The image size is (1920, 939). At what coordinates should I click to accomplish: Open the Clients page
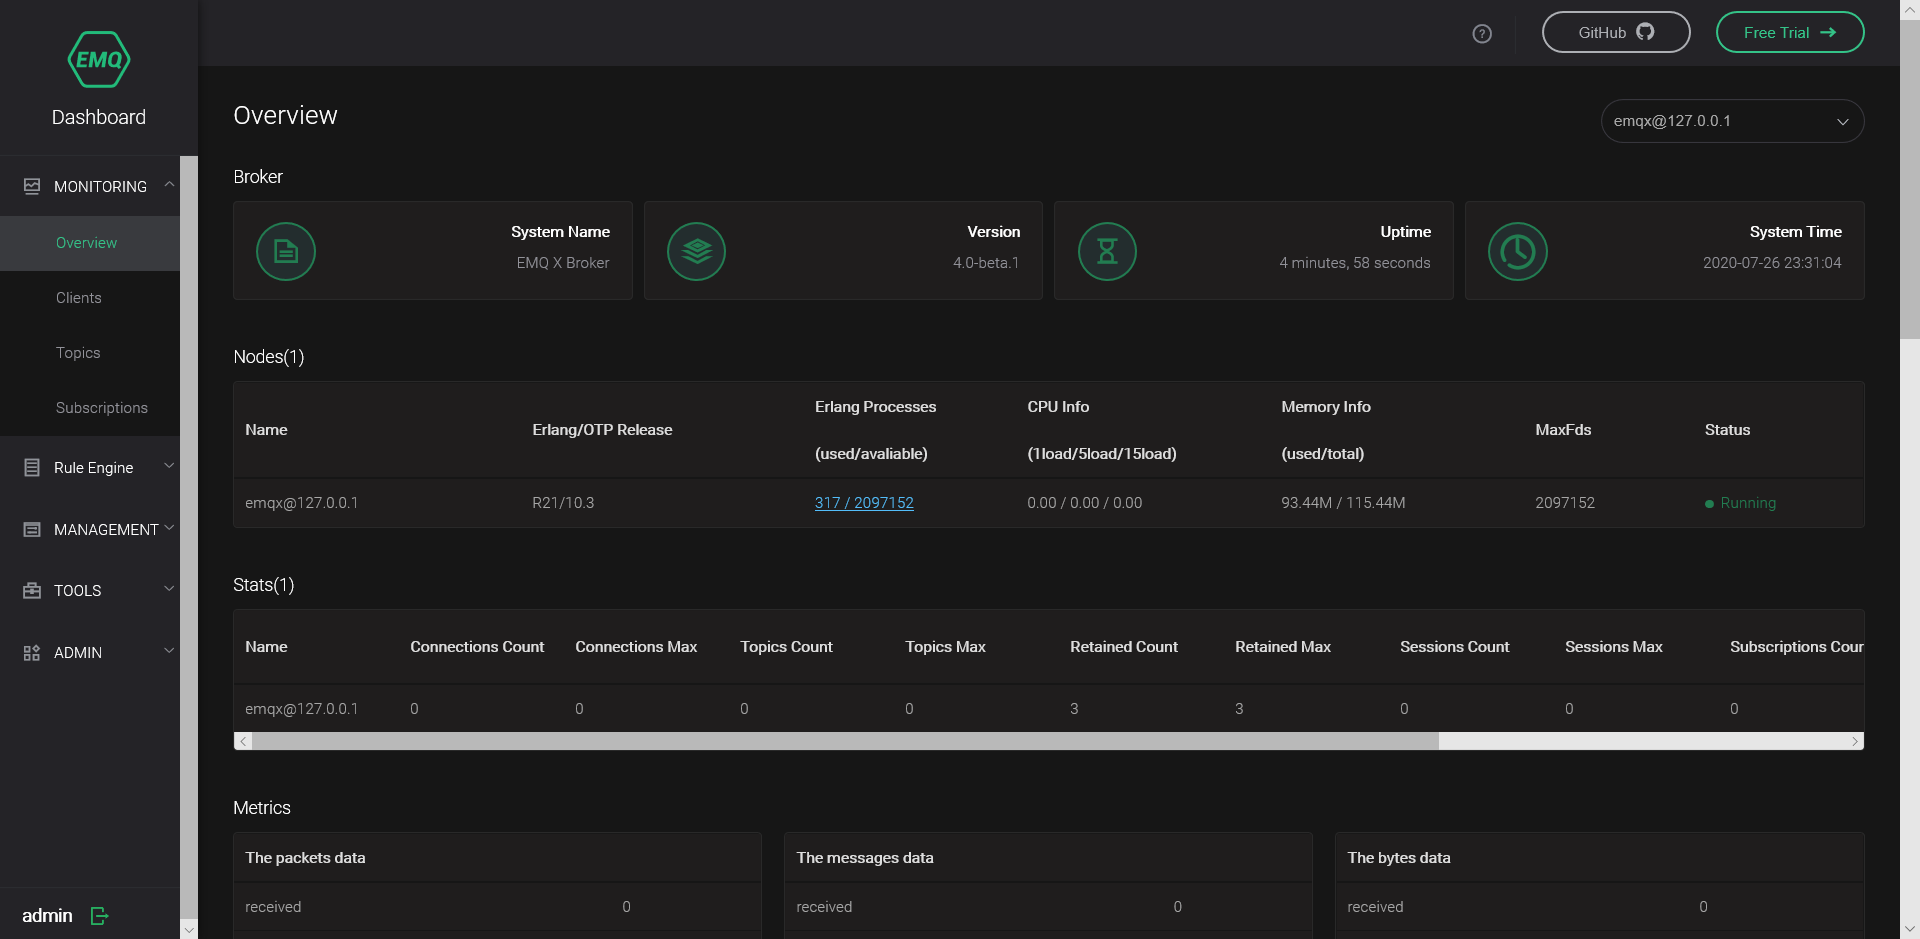[x=79, y=298]
